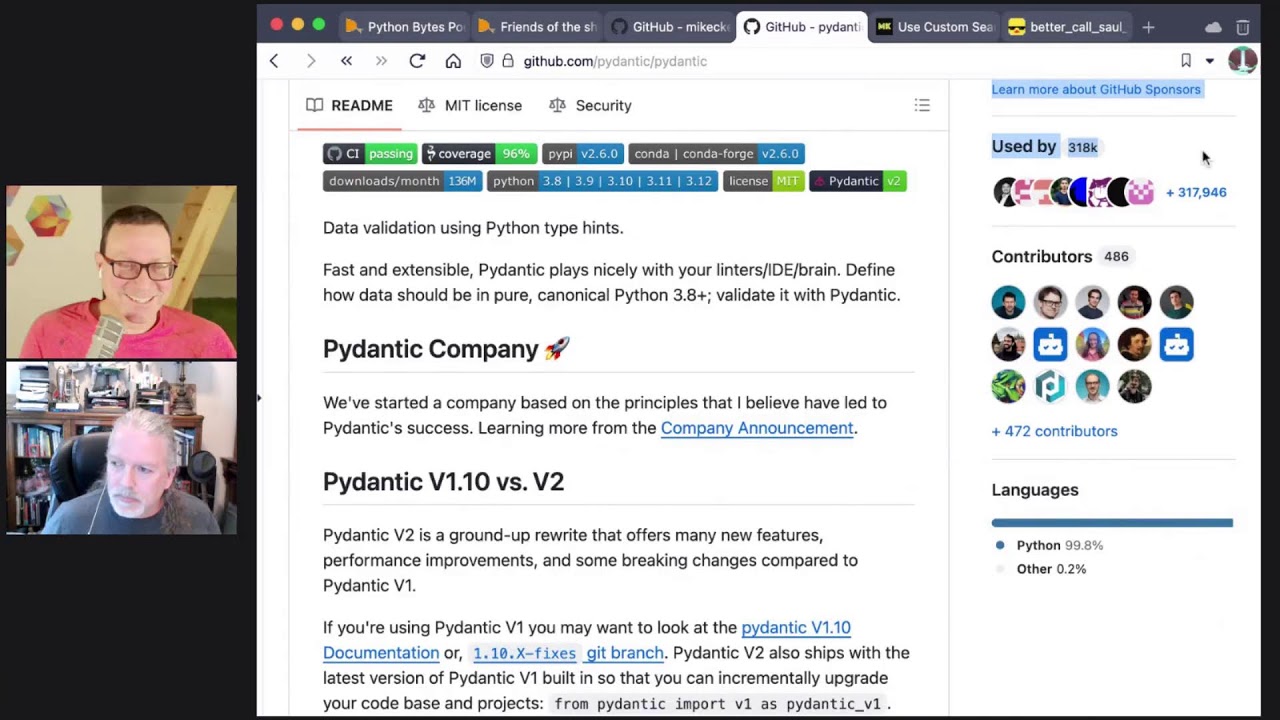Select the README book icon

(315, 105)
